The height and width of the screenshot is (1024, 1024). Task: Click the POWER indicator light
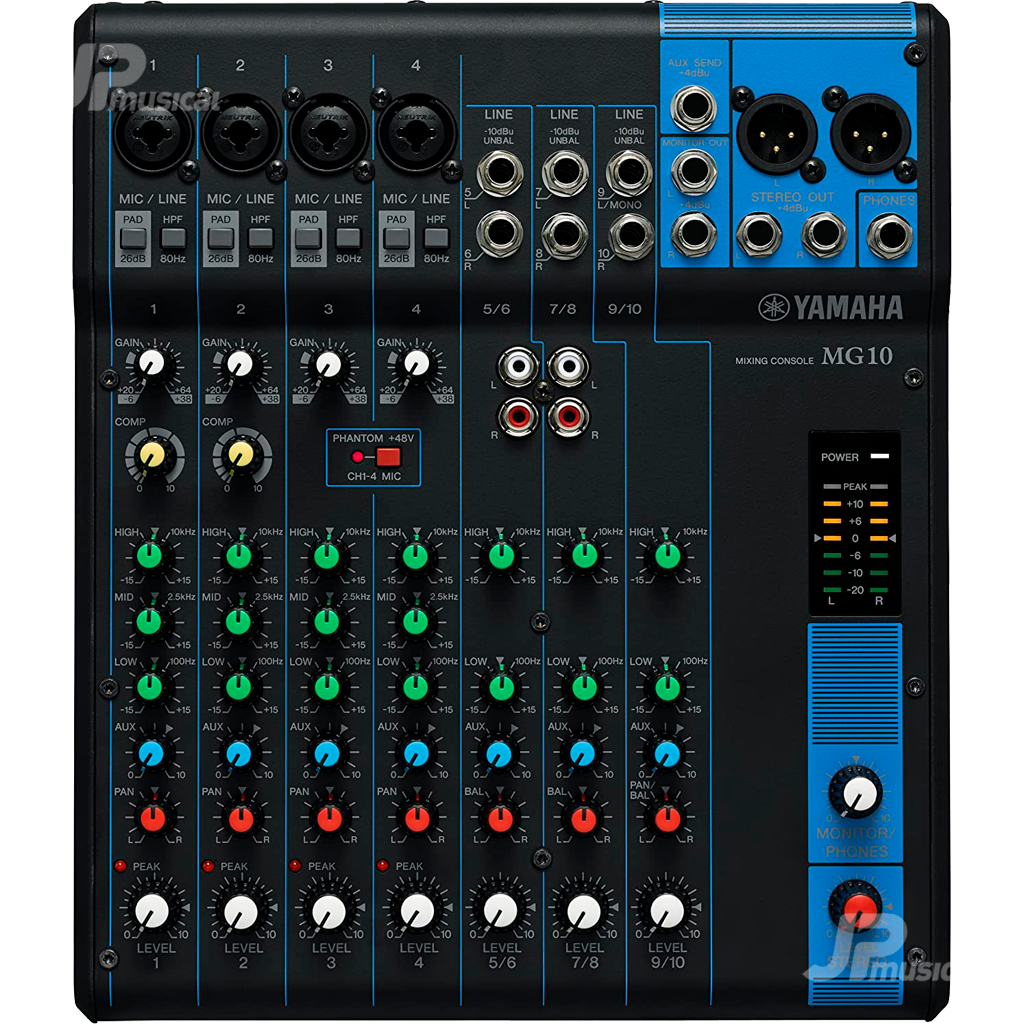[880, 456]
